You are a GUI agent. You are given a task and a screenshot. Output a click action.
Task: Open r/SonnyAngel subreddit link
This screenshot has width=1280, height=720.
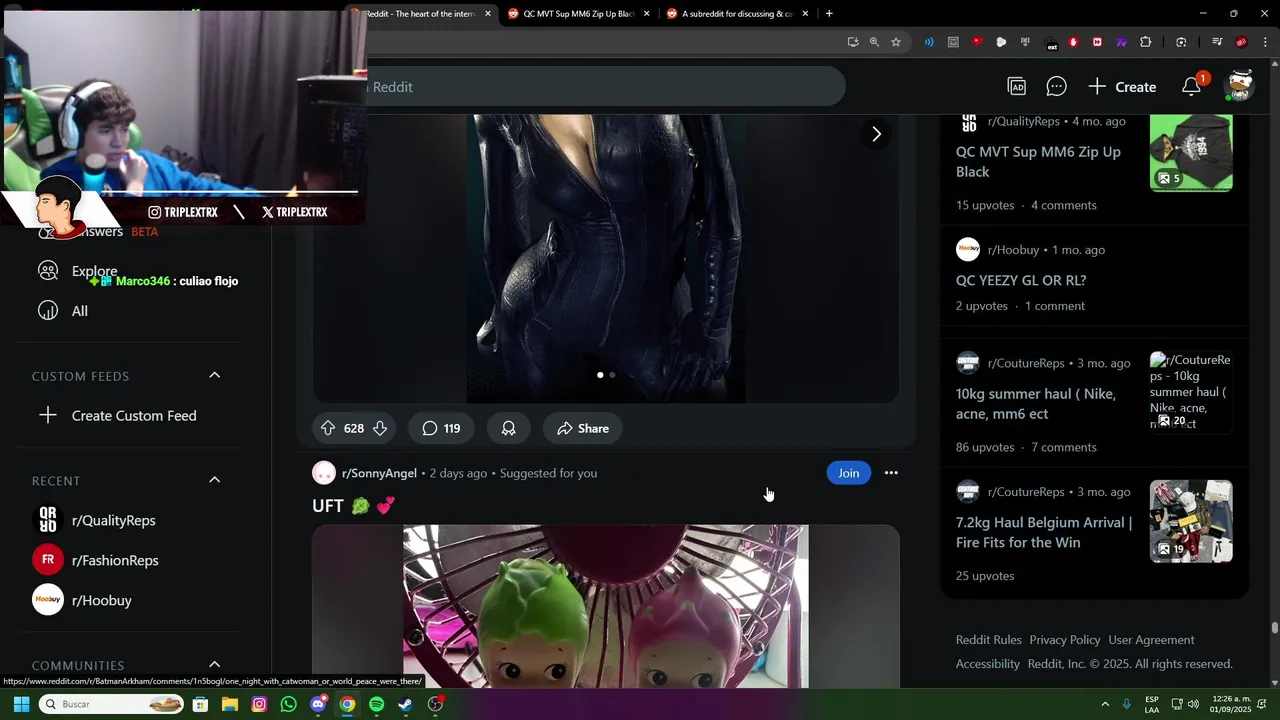(x=379, y=473)
